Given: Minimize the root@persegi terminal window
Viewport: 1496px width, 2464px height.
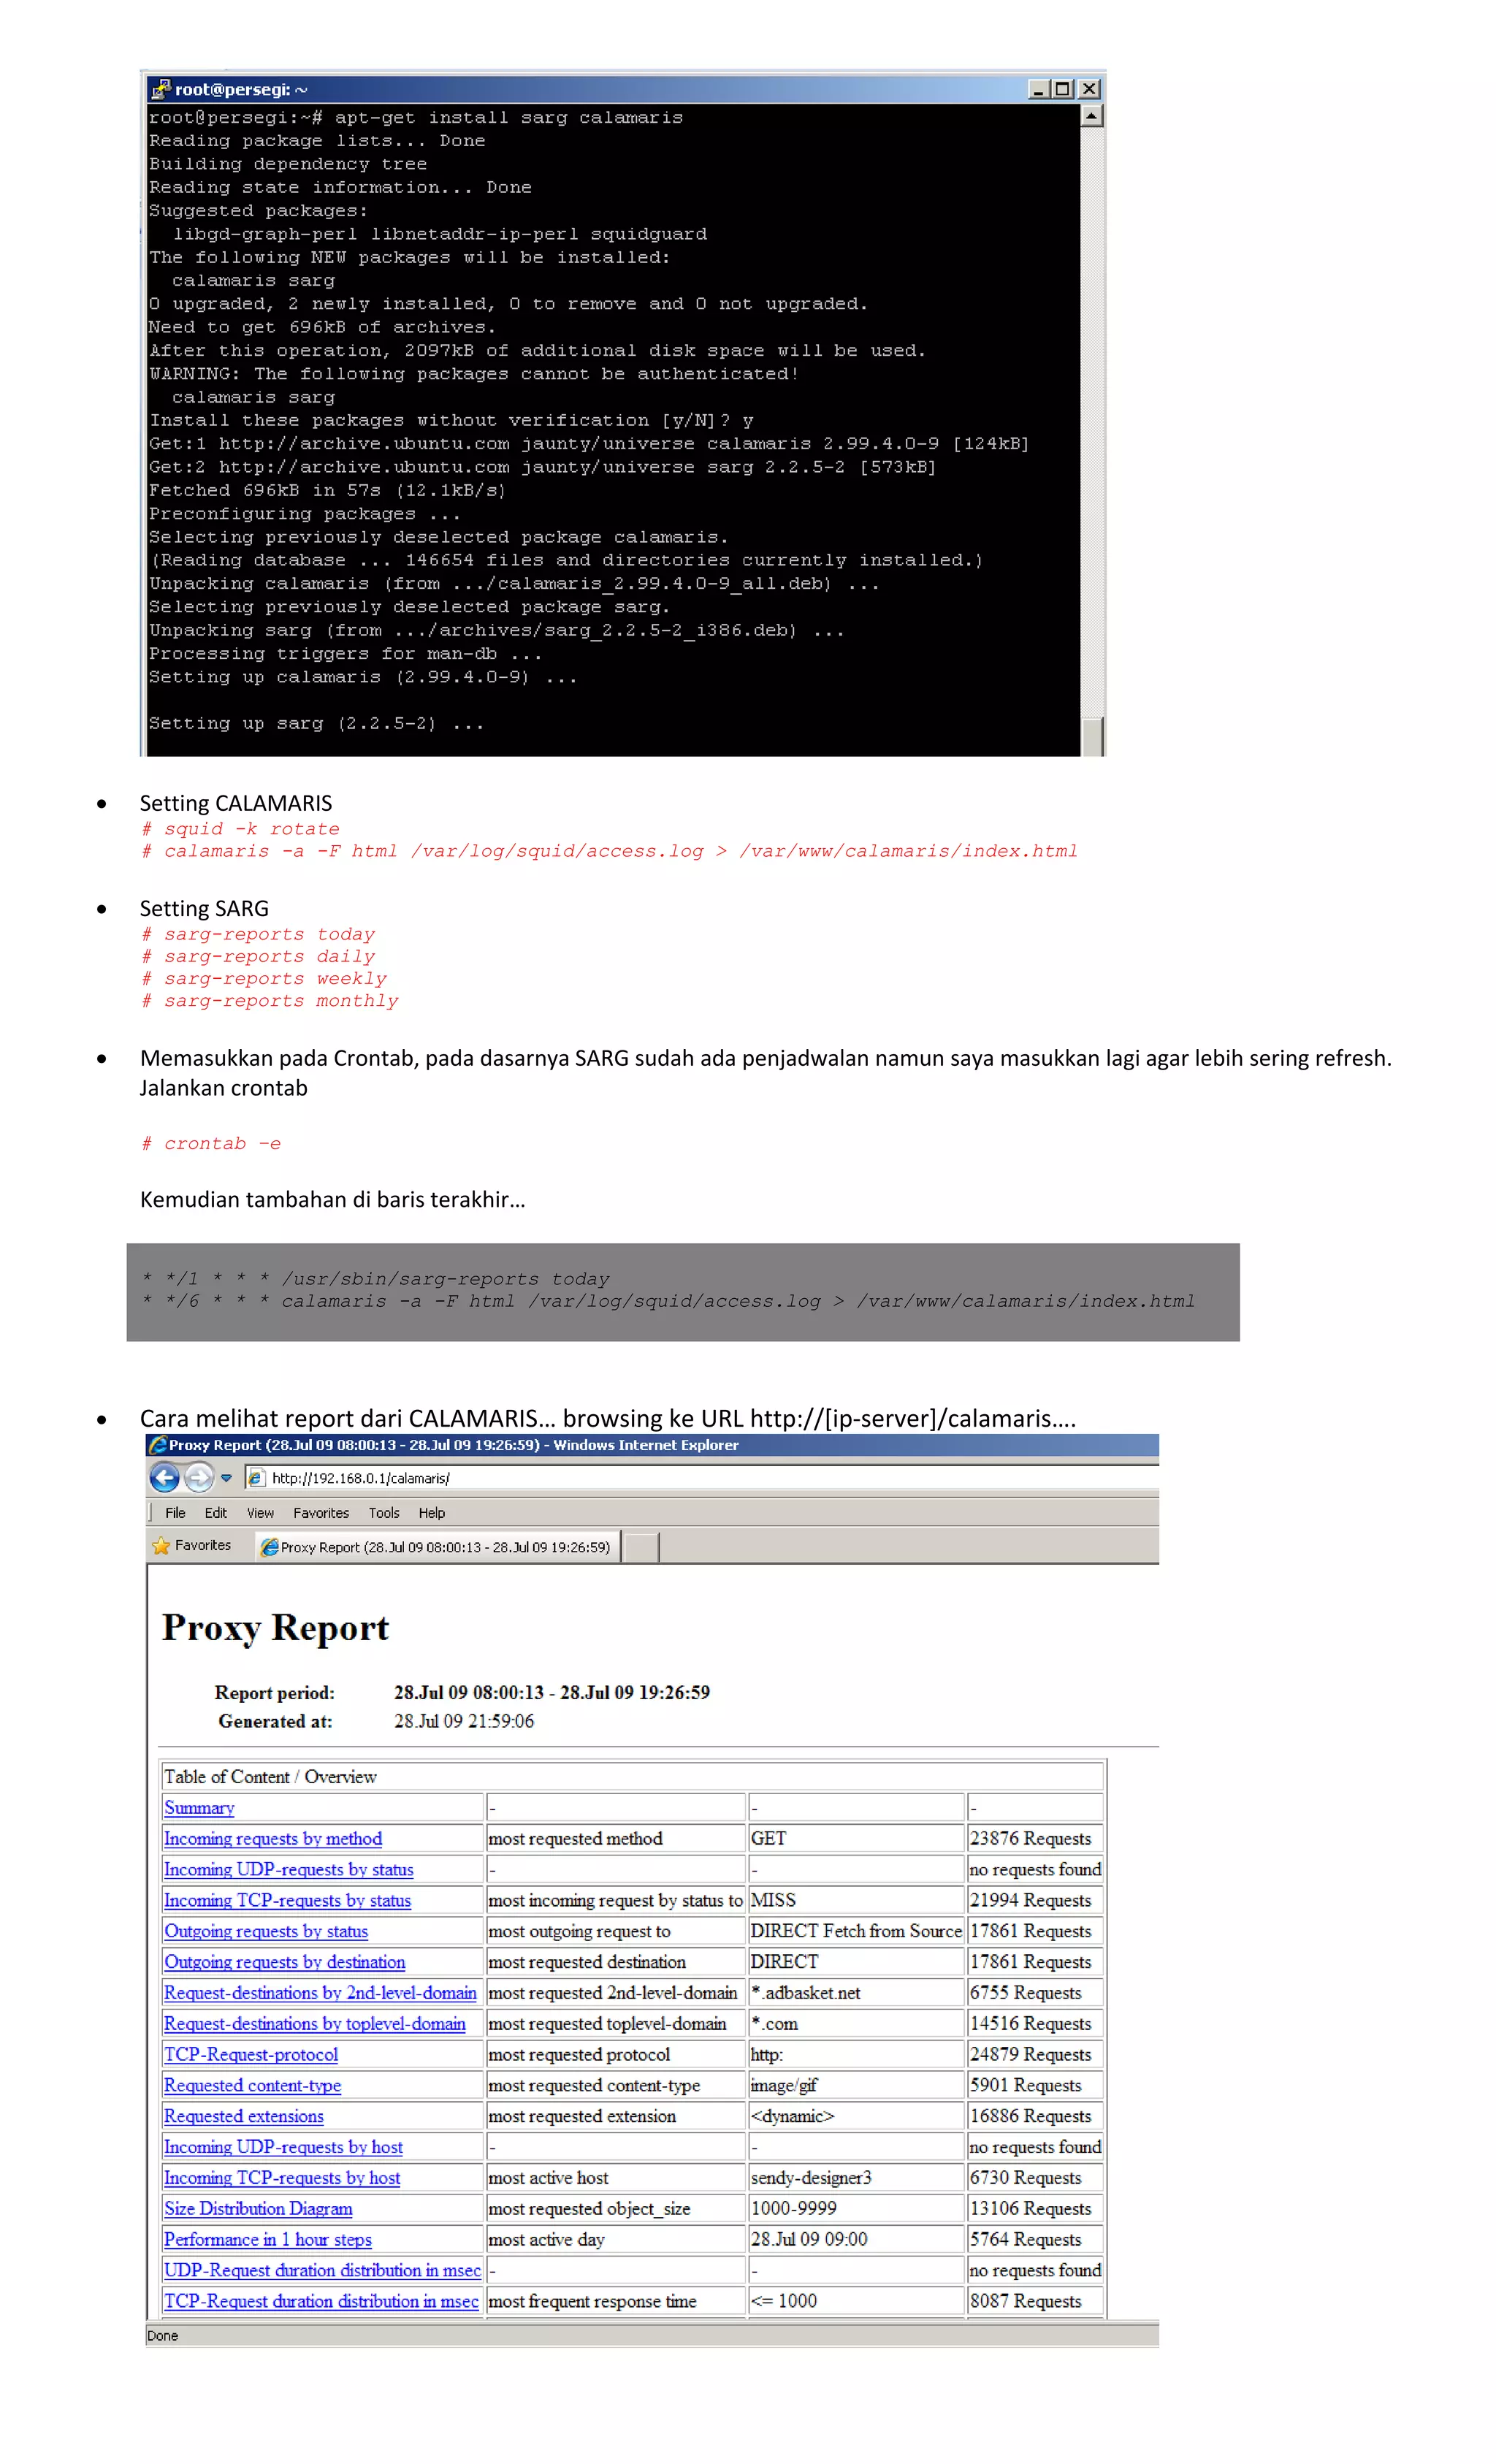Looking at the screenshot, I should (x=1039, y=89).
